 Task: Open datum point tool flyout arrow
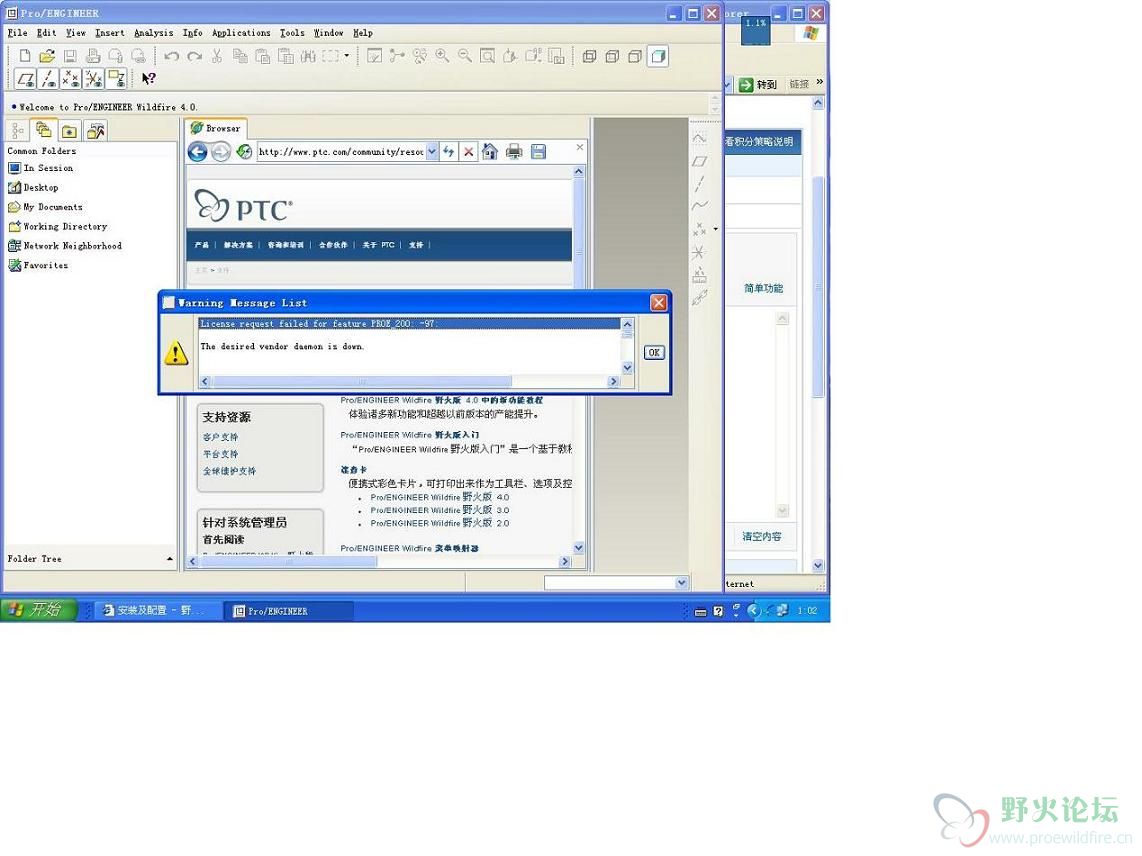tap(716, 229)
